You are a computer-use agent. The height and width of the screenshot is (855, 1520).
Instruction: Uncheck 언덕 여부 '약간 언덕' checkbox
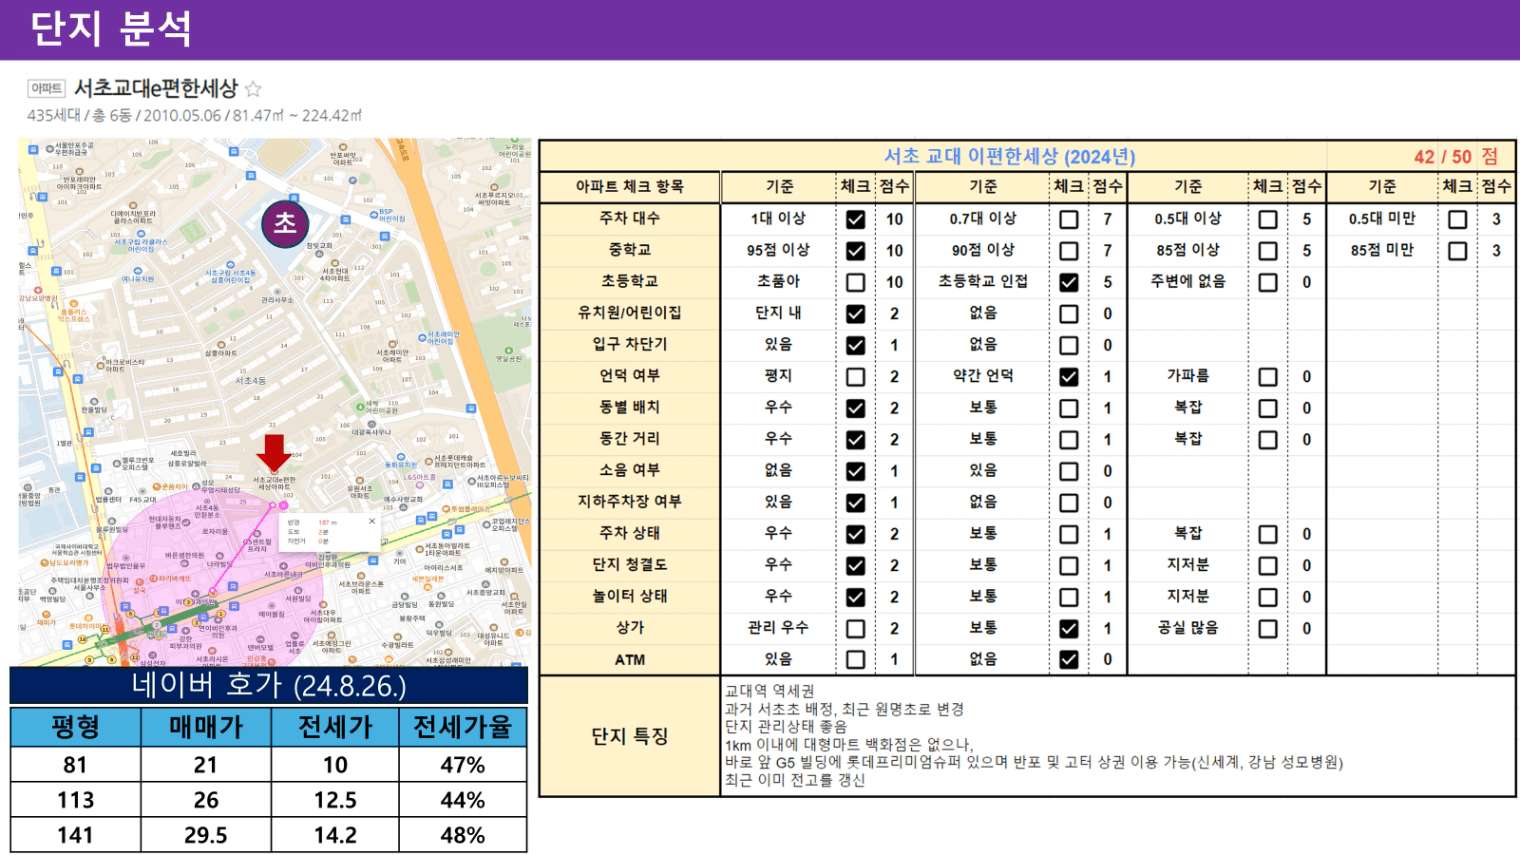point(1069,377)
